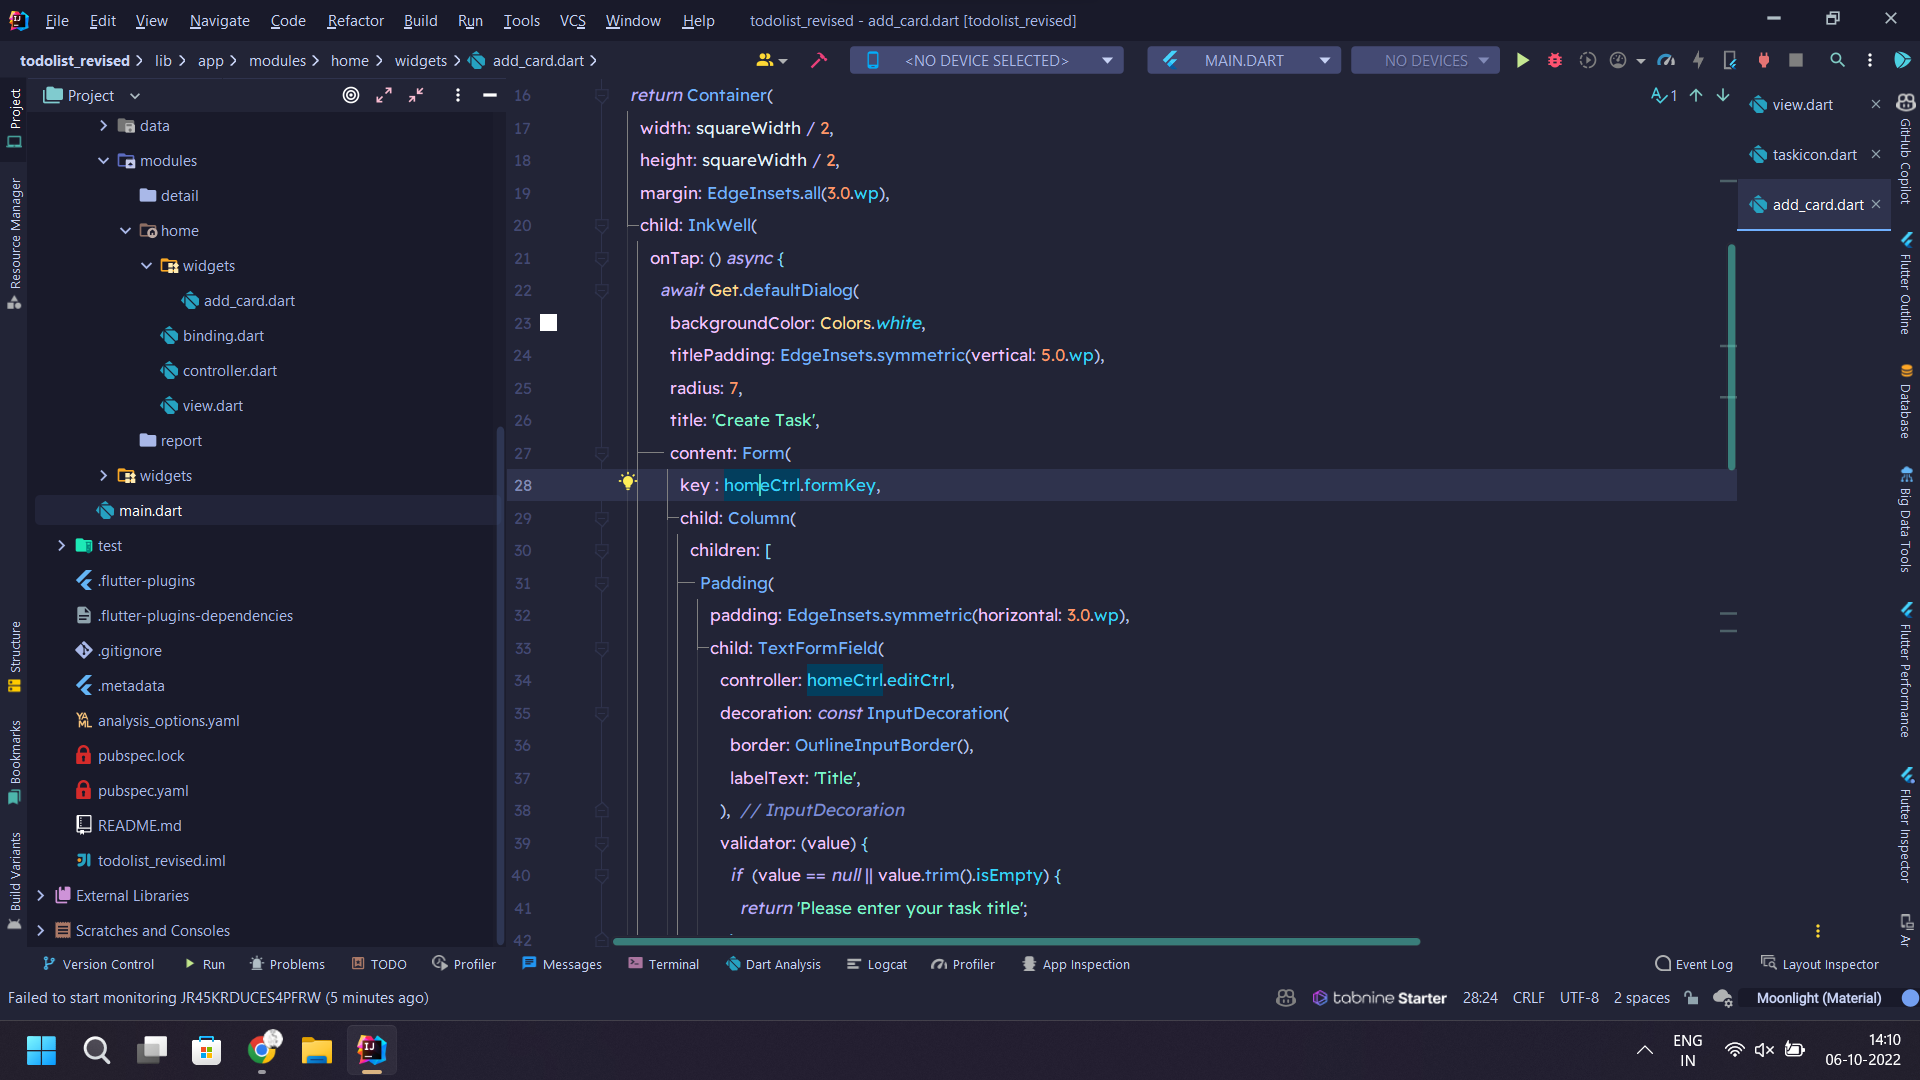Open the VCS menu

(572, 20)
